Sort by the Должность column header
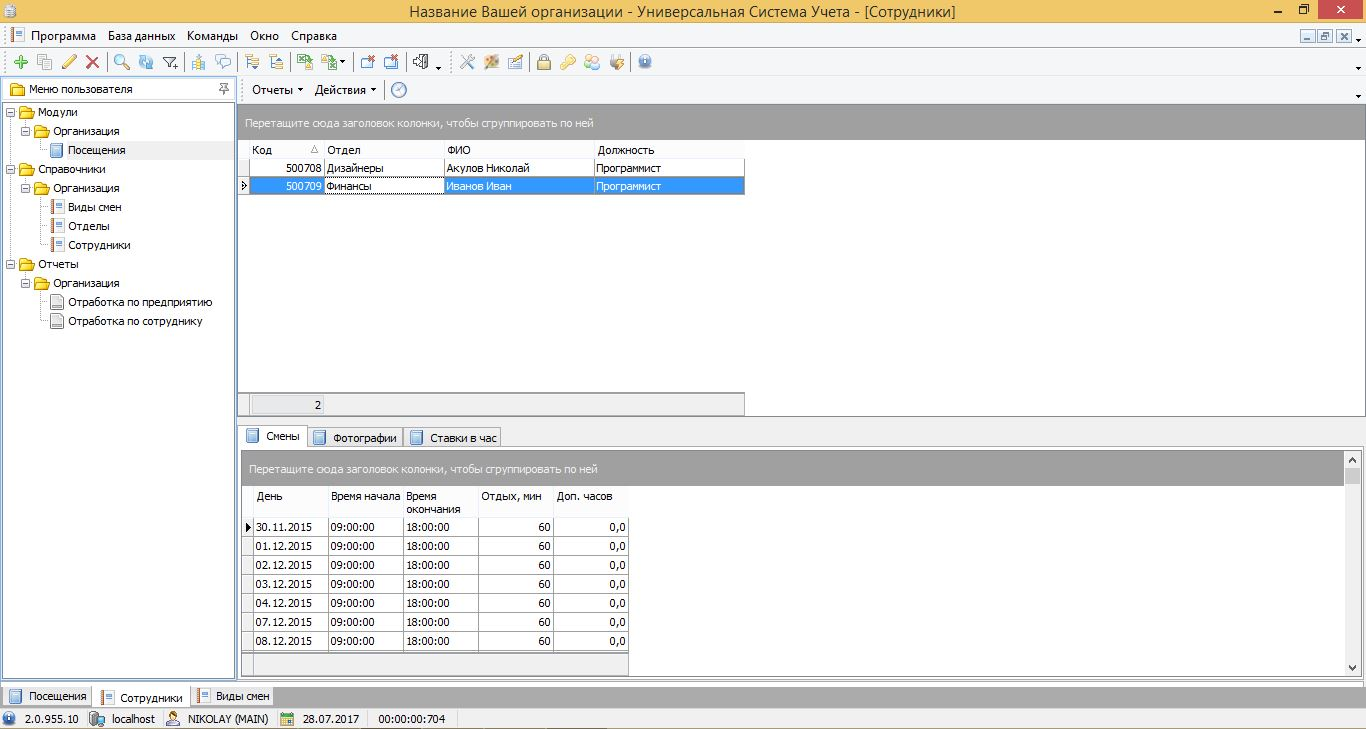 coord(669,150)
